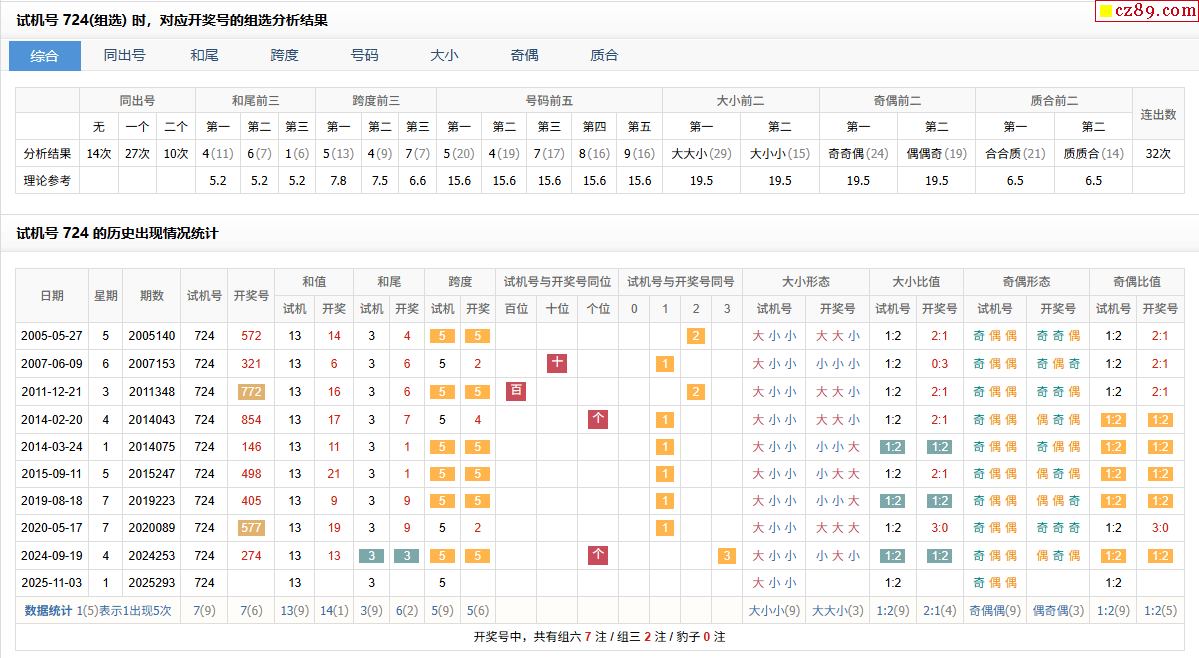Click the orange 2 badge in 2005-05-27 row
This screenshot has width=1199, height=658.
click(x=695, y=336)
